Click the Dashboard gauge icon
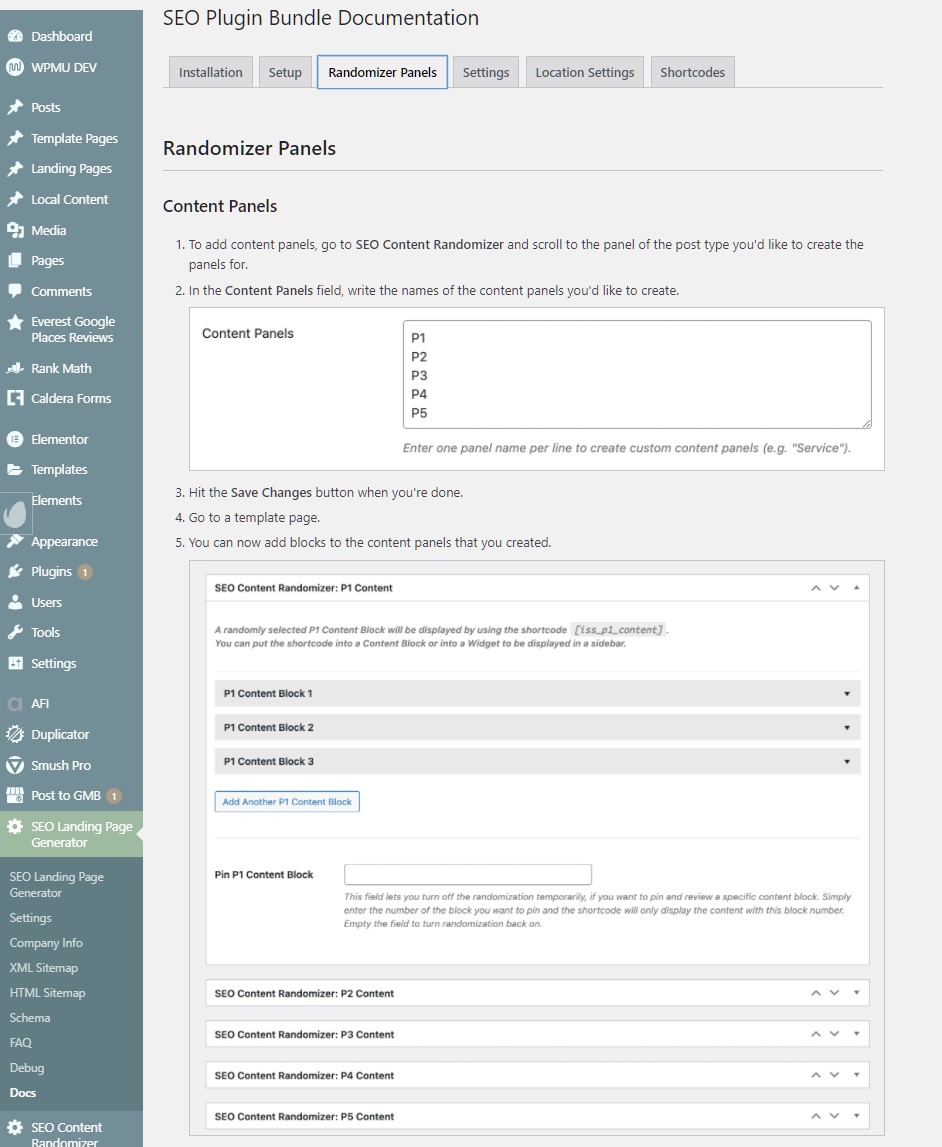The image size is (942, 1147). [15, 36]
